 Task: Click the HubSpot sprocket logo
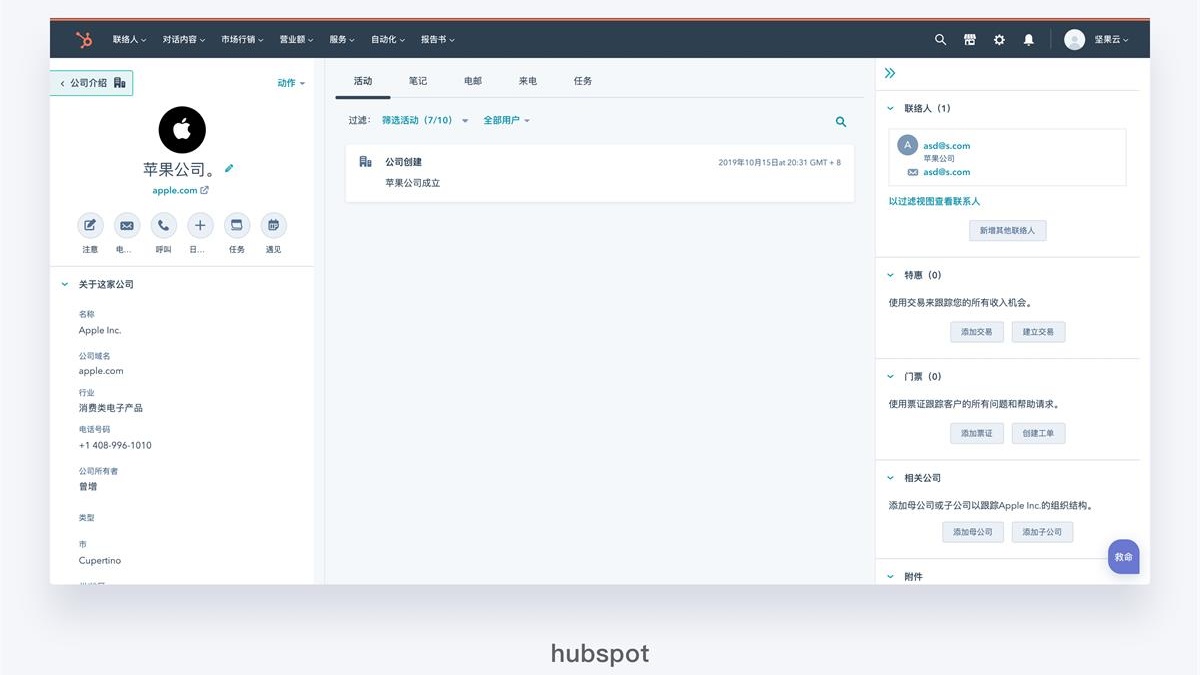coord(84,40)
